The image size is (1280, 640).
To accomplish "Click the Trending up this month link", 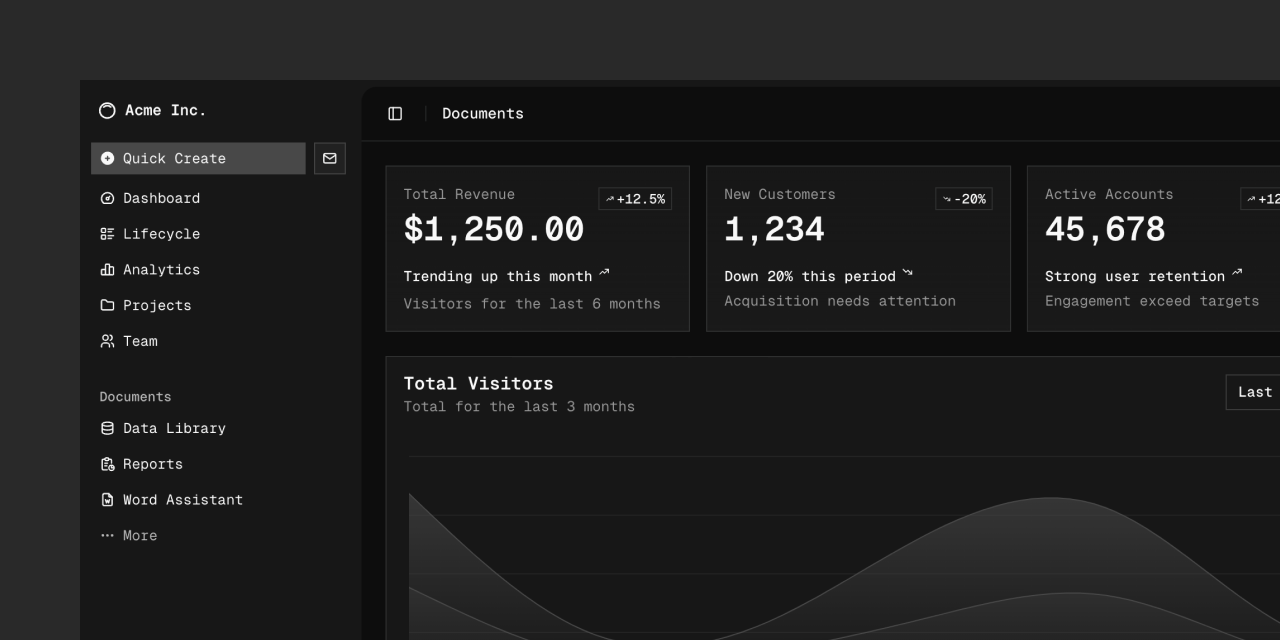I will coord(498,276).
